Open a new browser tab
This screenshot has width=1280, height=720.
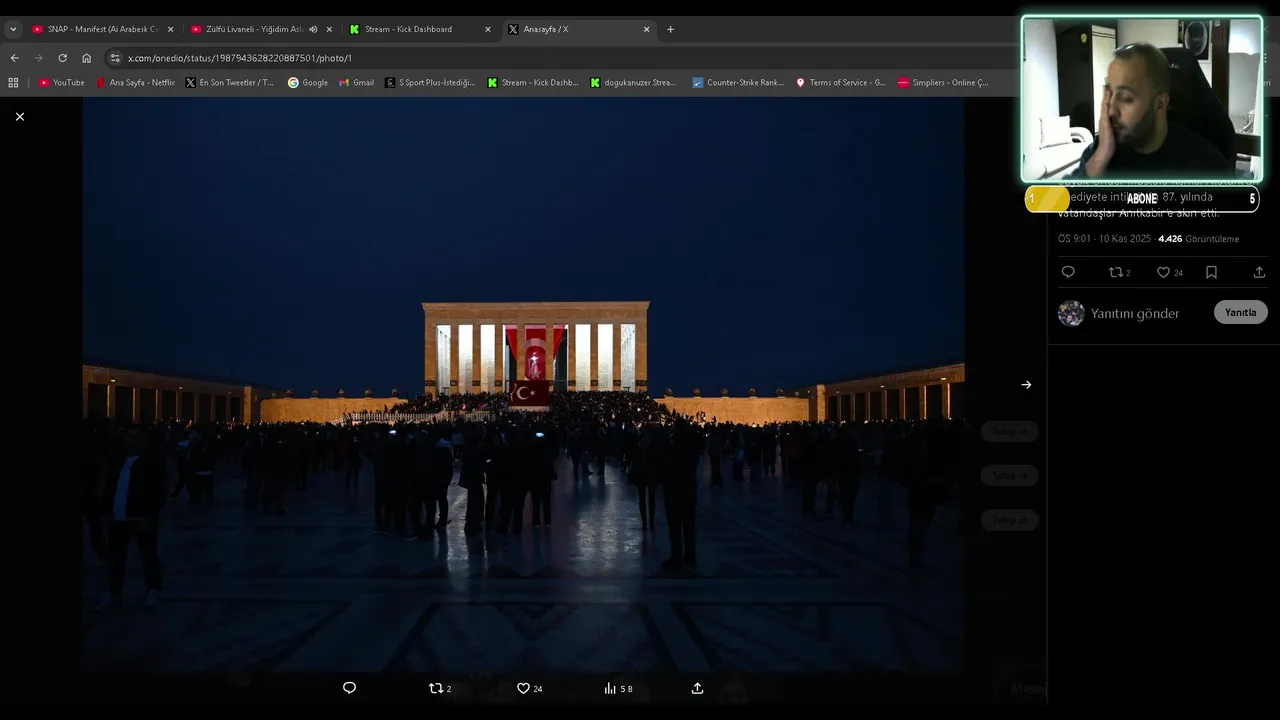670,29
